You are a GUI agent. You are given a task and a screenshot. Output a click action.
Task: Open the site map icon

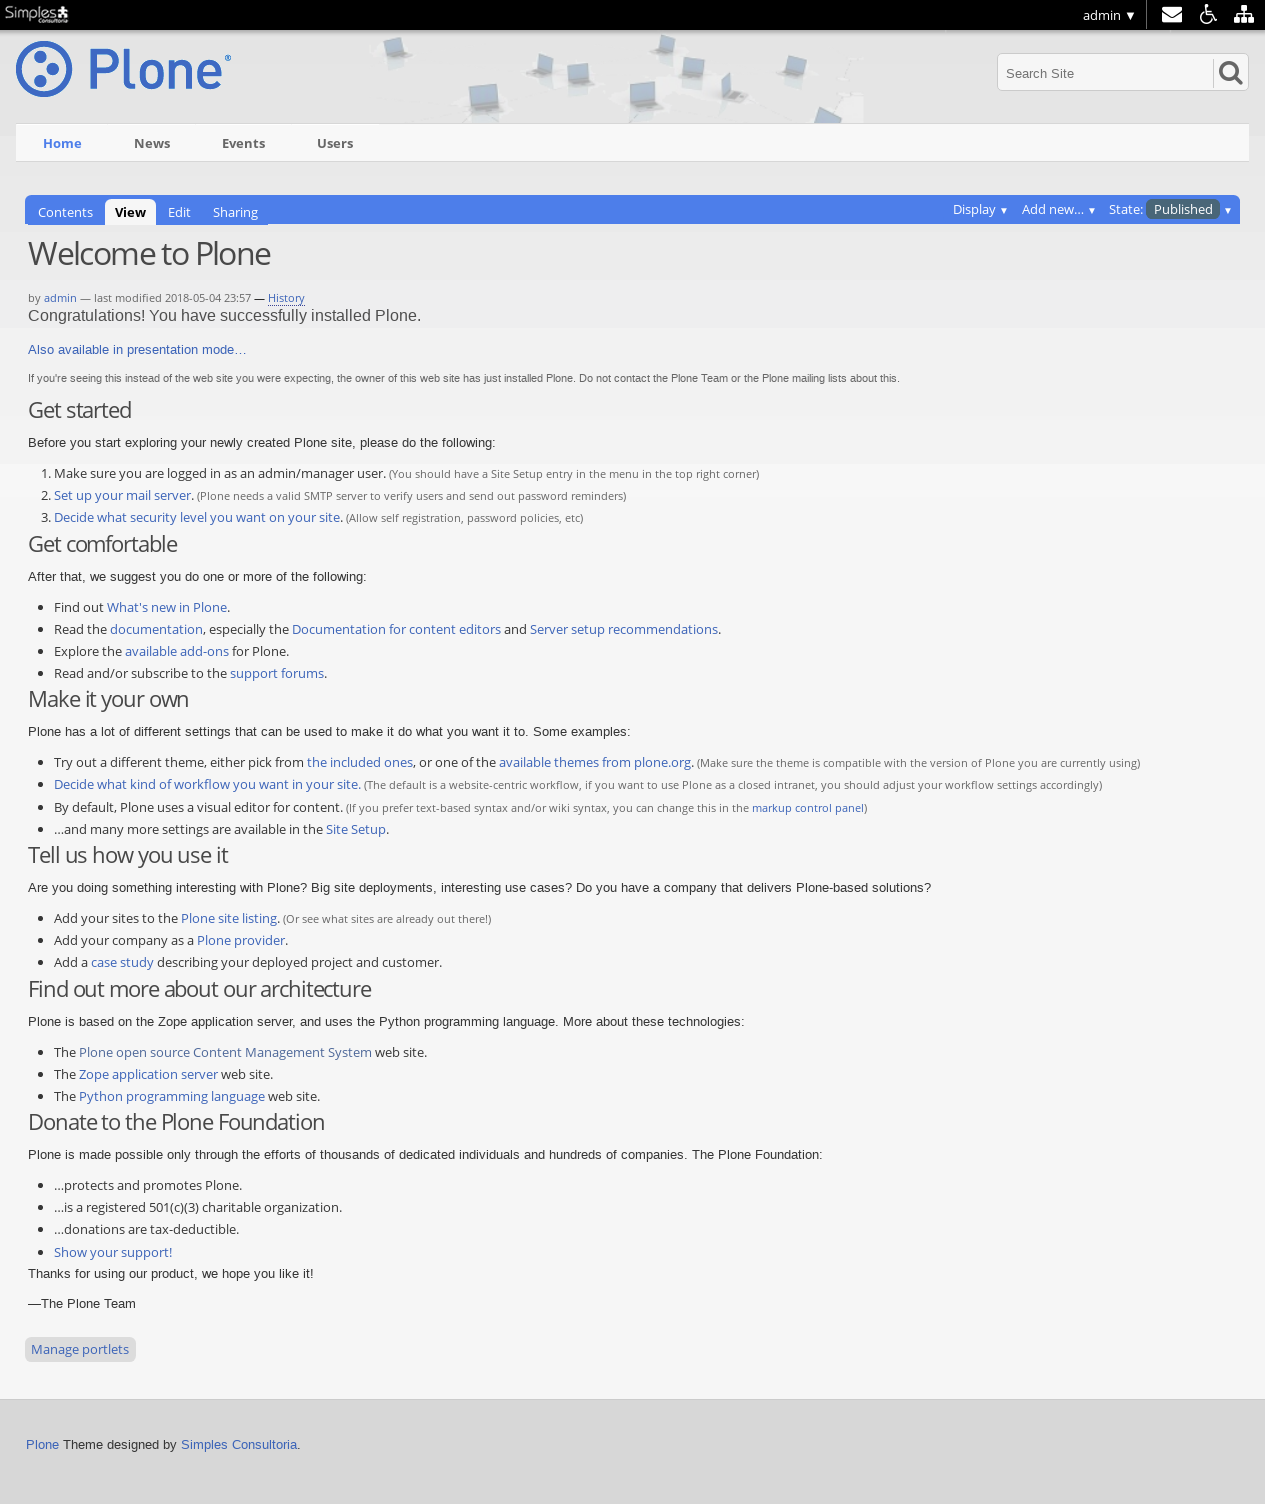coord(1244,14)
